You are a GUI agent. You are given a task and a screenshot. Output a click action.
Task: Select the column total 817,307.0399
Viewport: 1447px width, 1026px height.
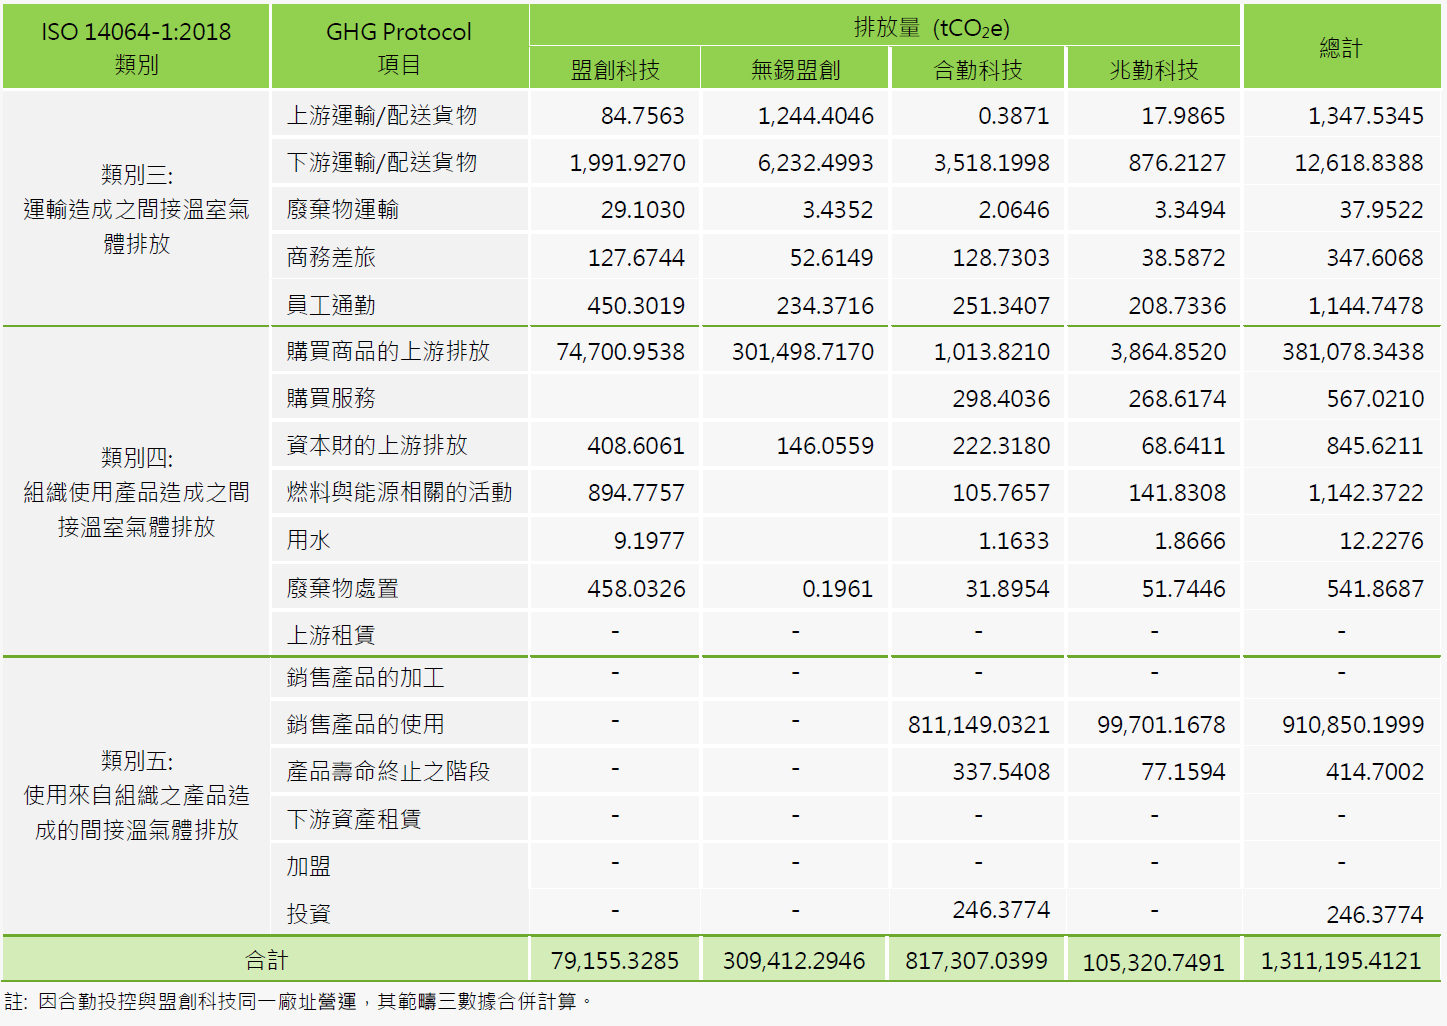pos(976,961)
